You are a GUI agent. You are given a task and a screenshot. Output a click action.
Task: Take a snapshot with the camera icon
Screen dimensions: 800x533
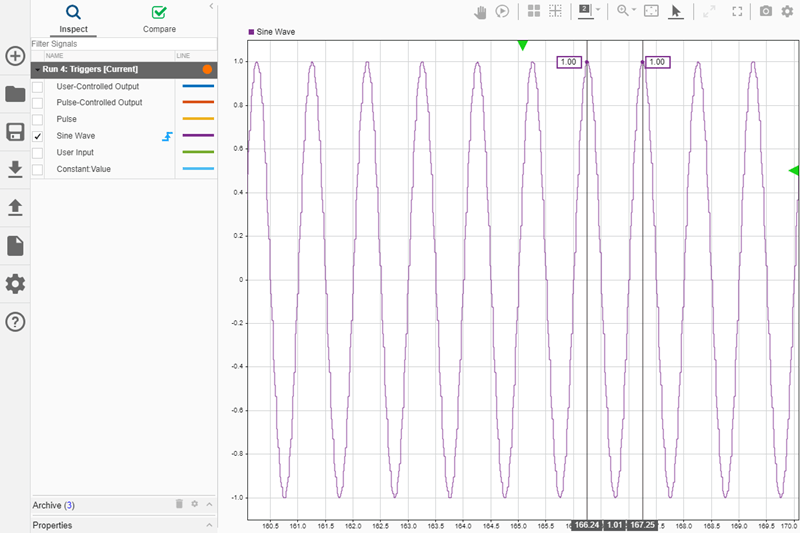pos(766,11)
